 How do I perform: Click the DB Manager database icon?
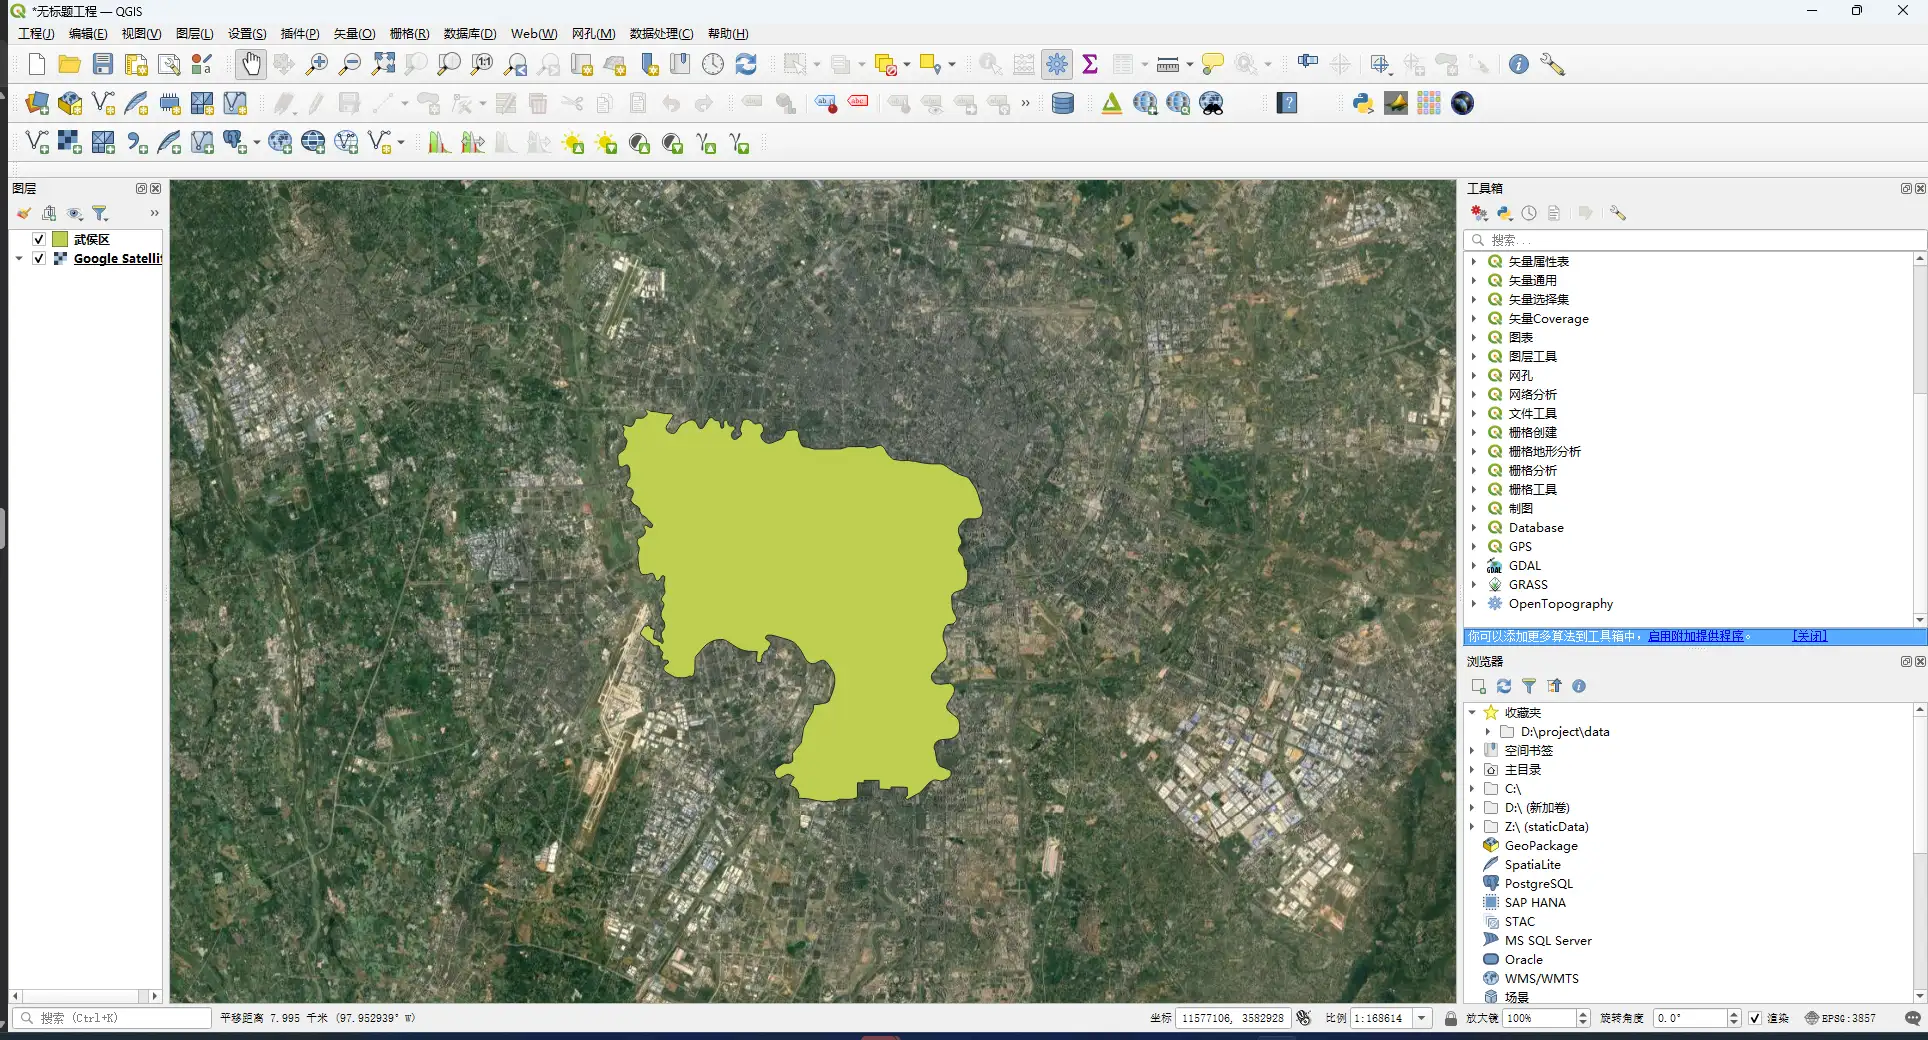point(1063,103)
